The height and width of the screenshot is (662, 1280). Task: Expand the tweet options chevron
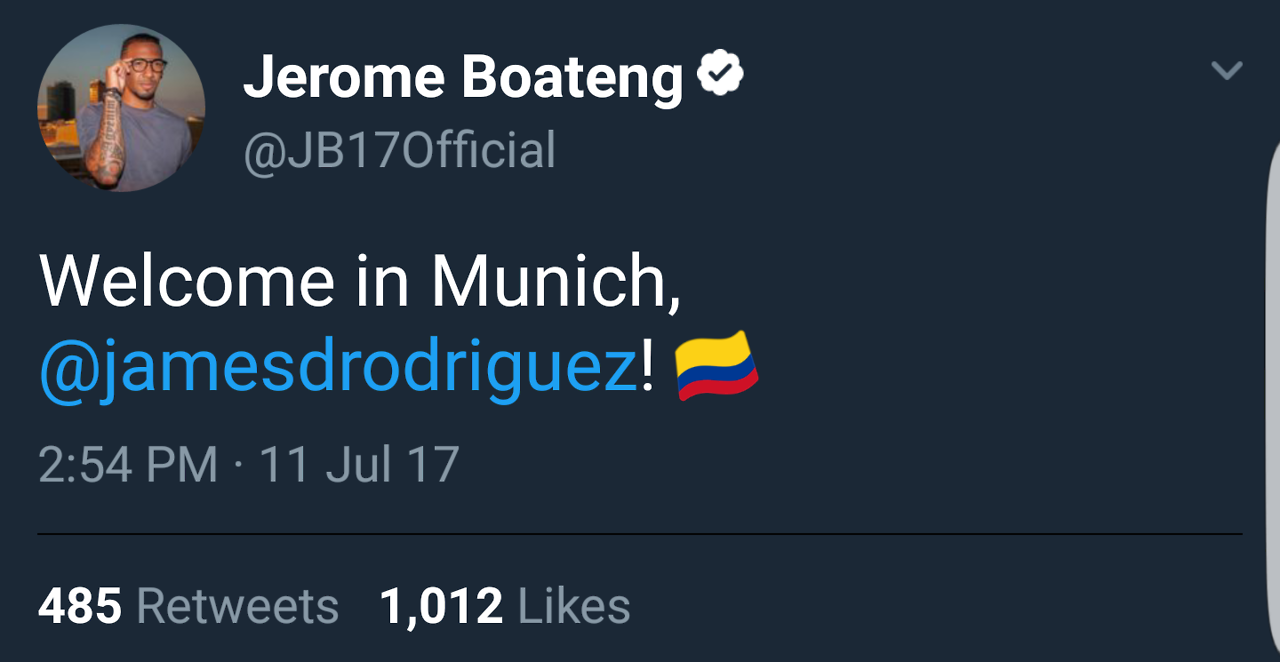tap(1226, 70)
